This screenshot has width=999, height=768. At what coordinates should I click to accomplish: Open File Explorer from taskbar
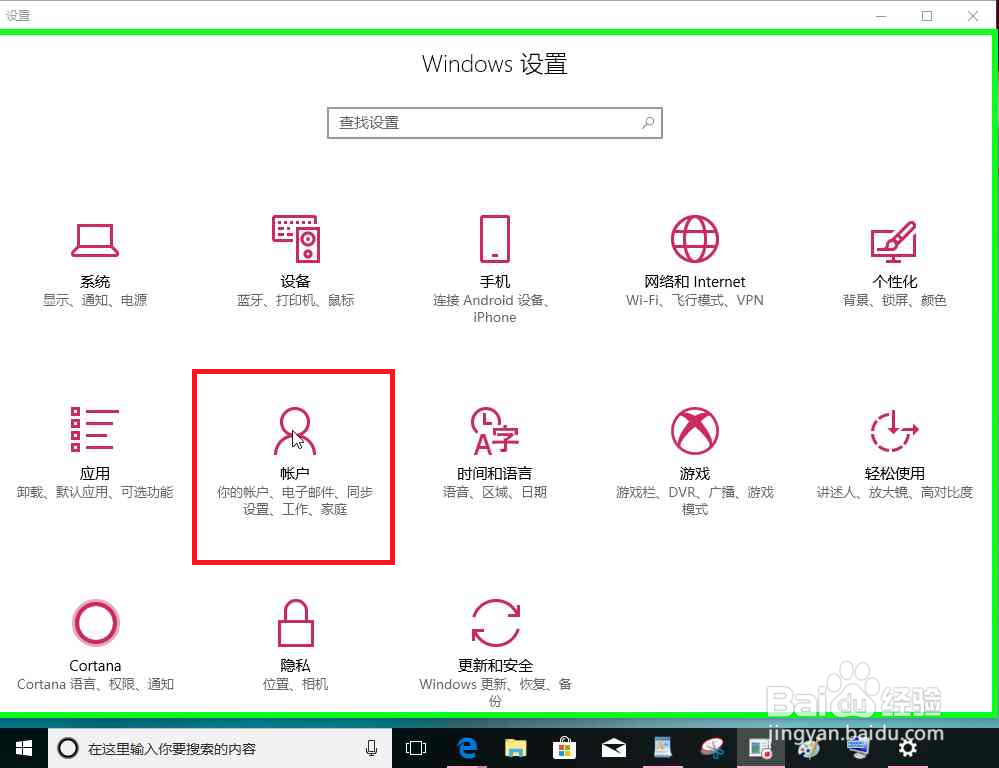(515, 748)
